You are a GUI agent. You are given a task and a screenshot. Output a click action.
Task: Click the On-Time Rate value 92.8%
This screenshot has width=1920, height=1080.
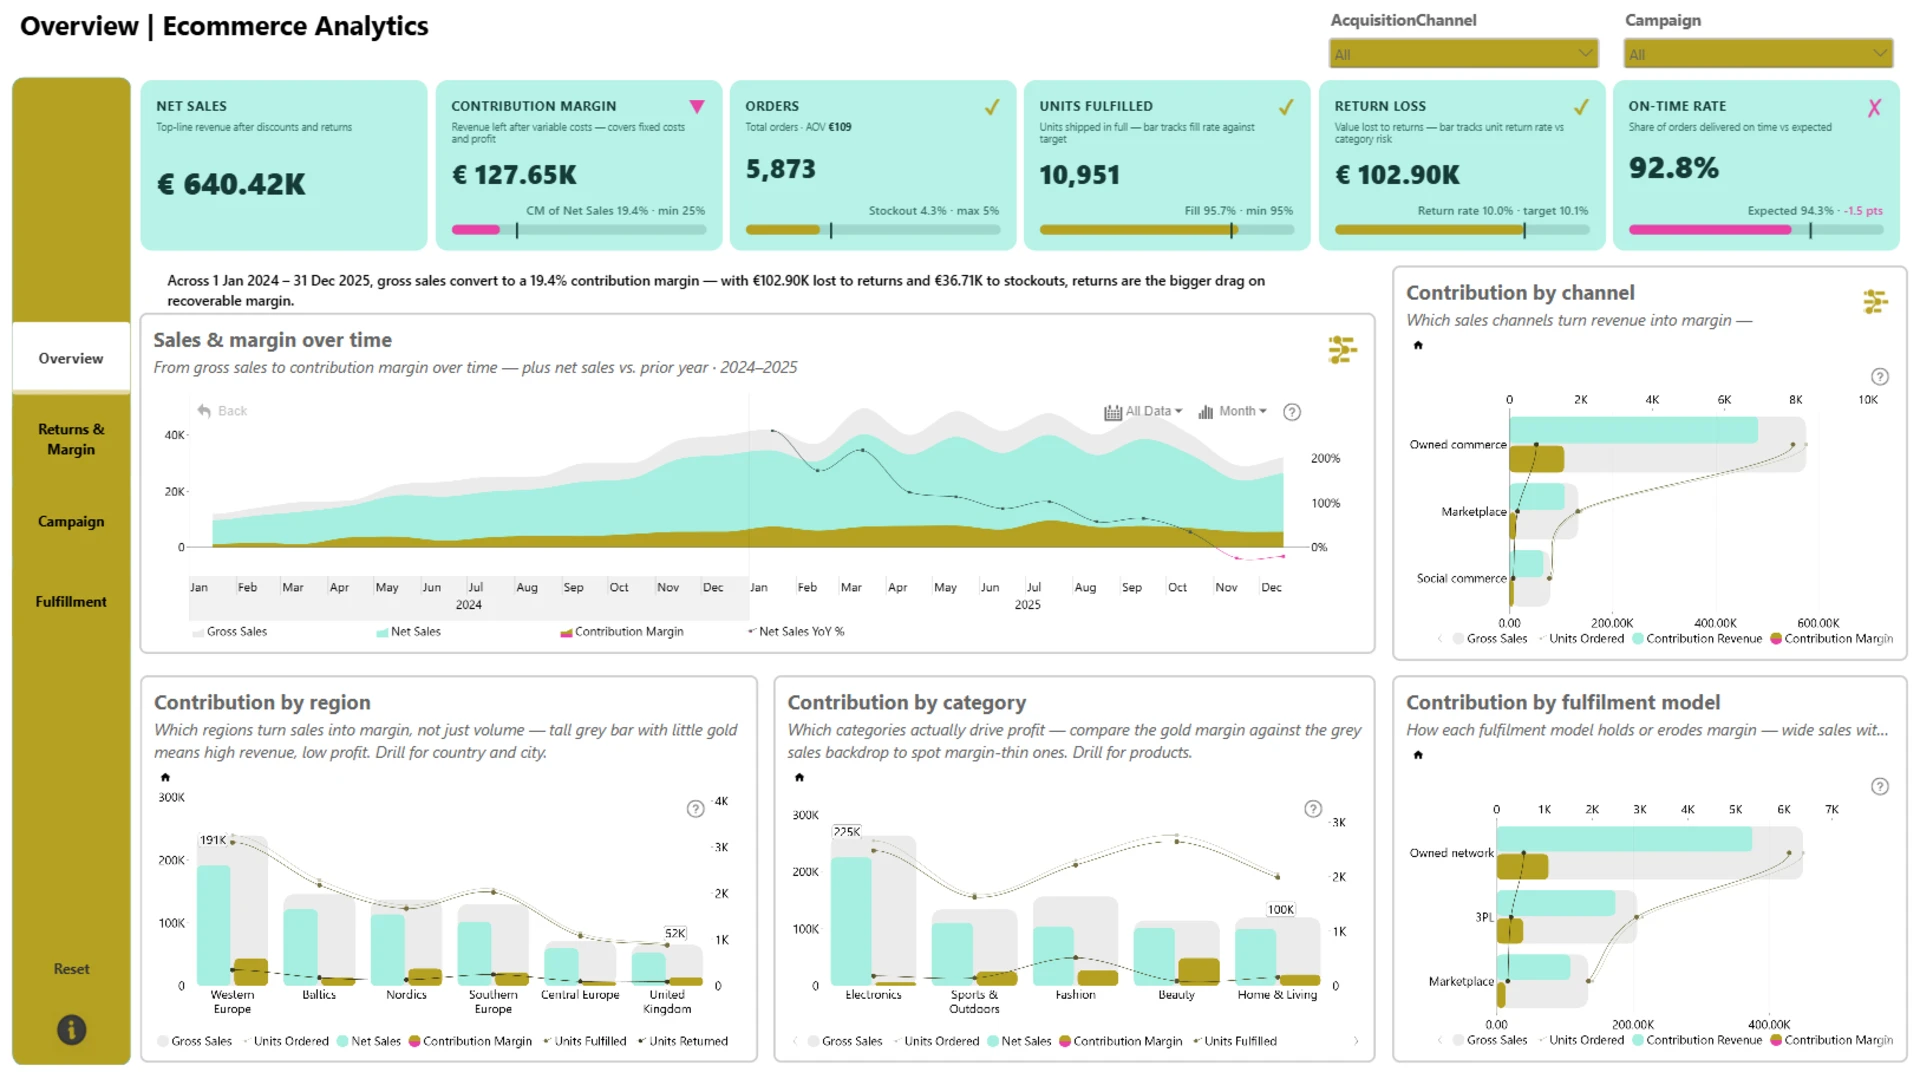tap(1673, 168)
